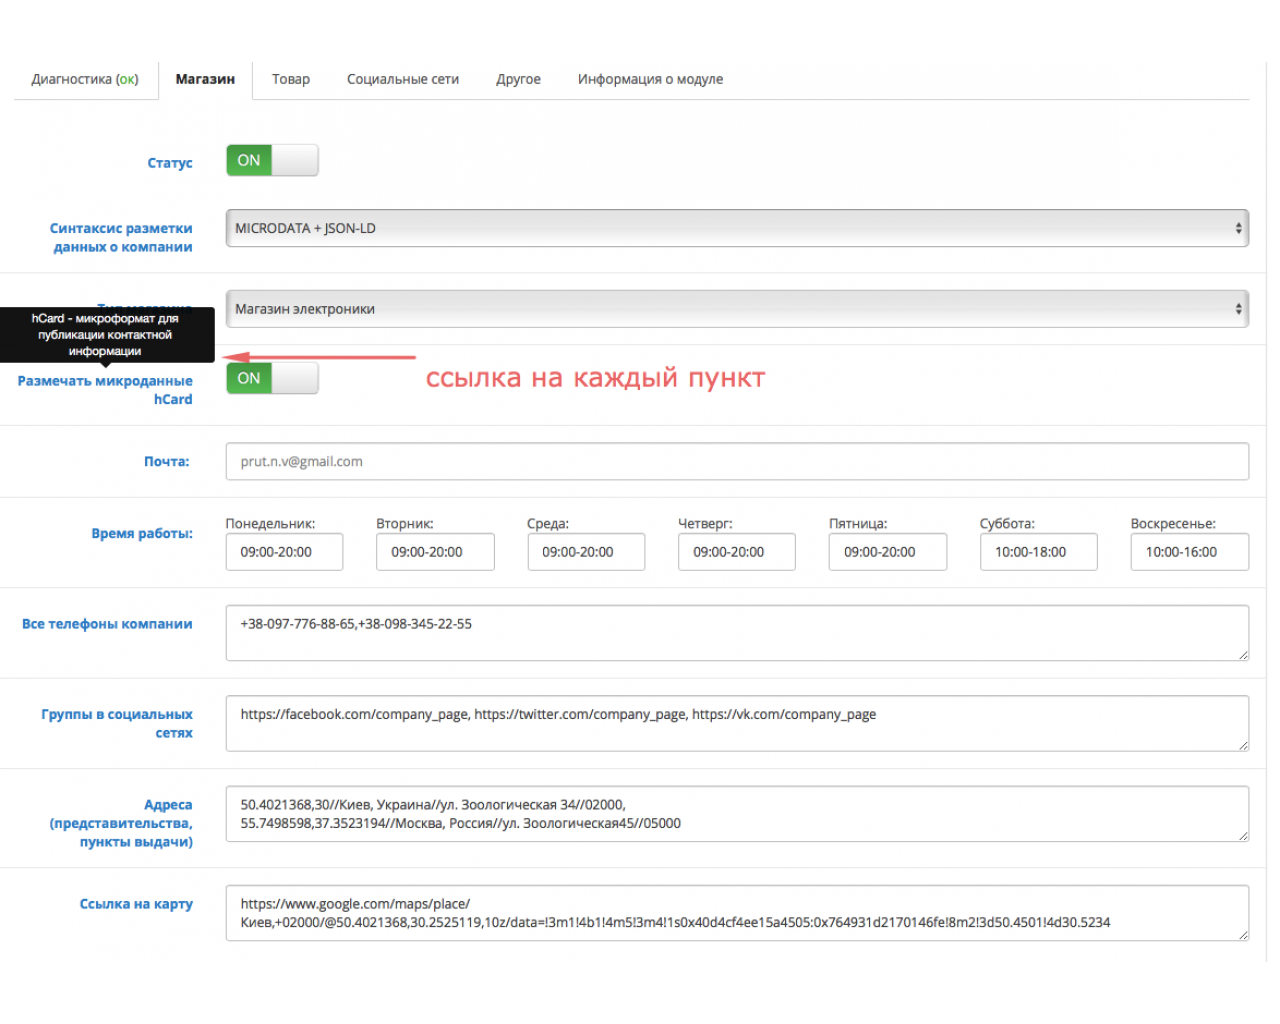Open the Магазин электроники dropdown
This screenshot has height=1024, width=1280.
click(737, 309)
